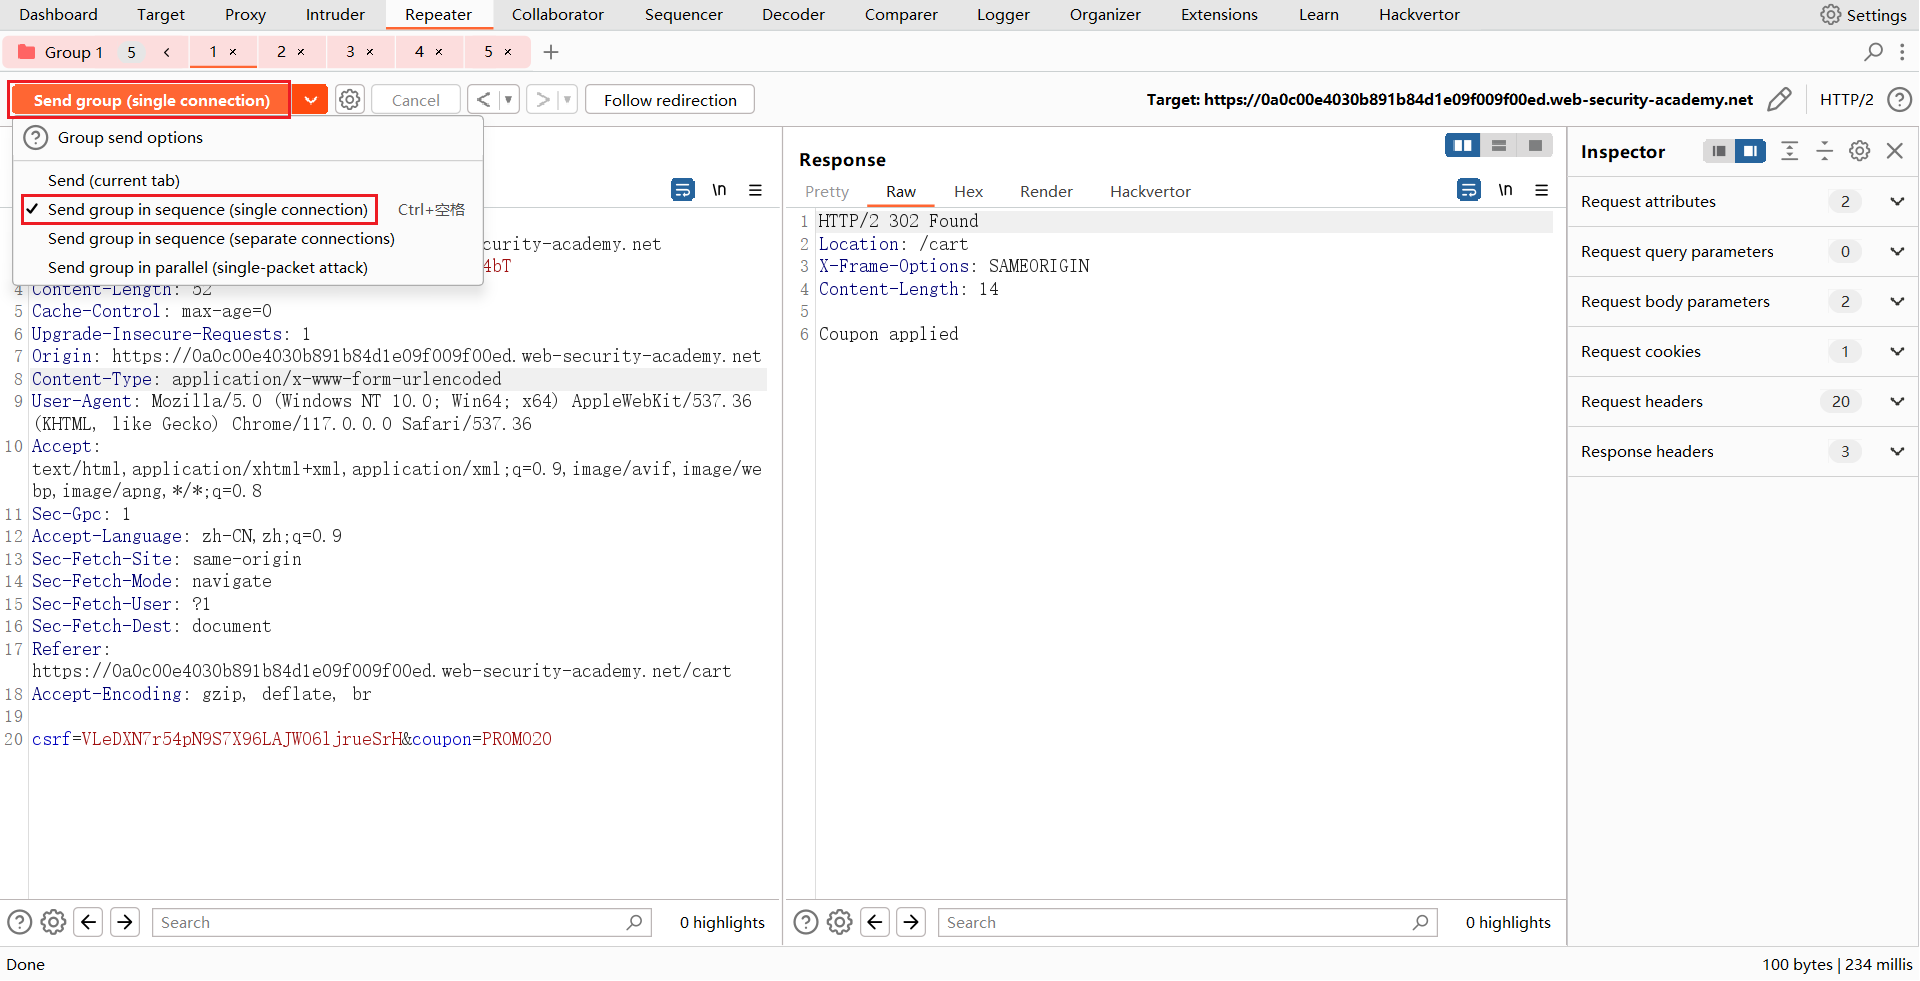Image resolution: width=1920 pixels, height=981 pixels.
Task: Switch to combined tabbed layout view
Action: (x=1535, y=146)
